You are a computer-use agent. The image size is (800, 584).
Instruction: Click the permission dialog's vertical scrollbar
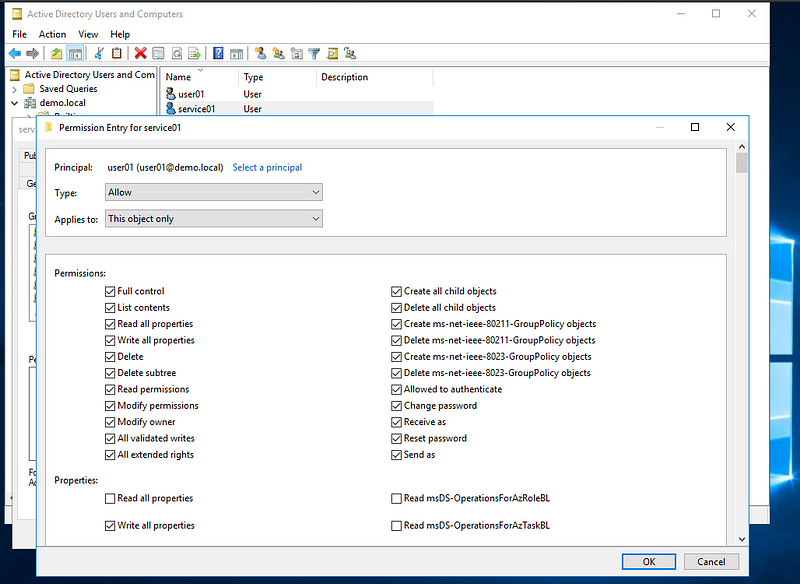click(x=741, y=350)
